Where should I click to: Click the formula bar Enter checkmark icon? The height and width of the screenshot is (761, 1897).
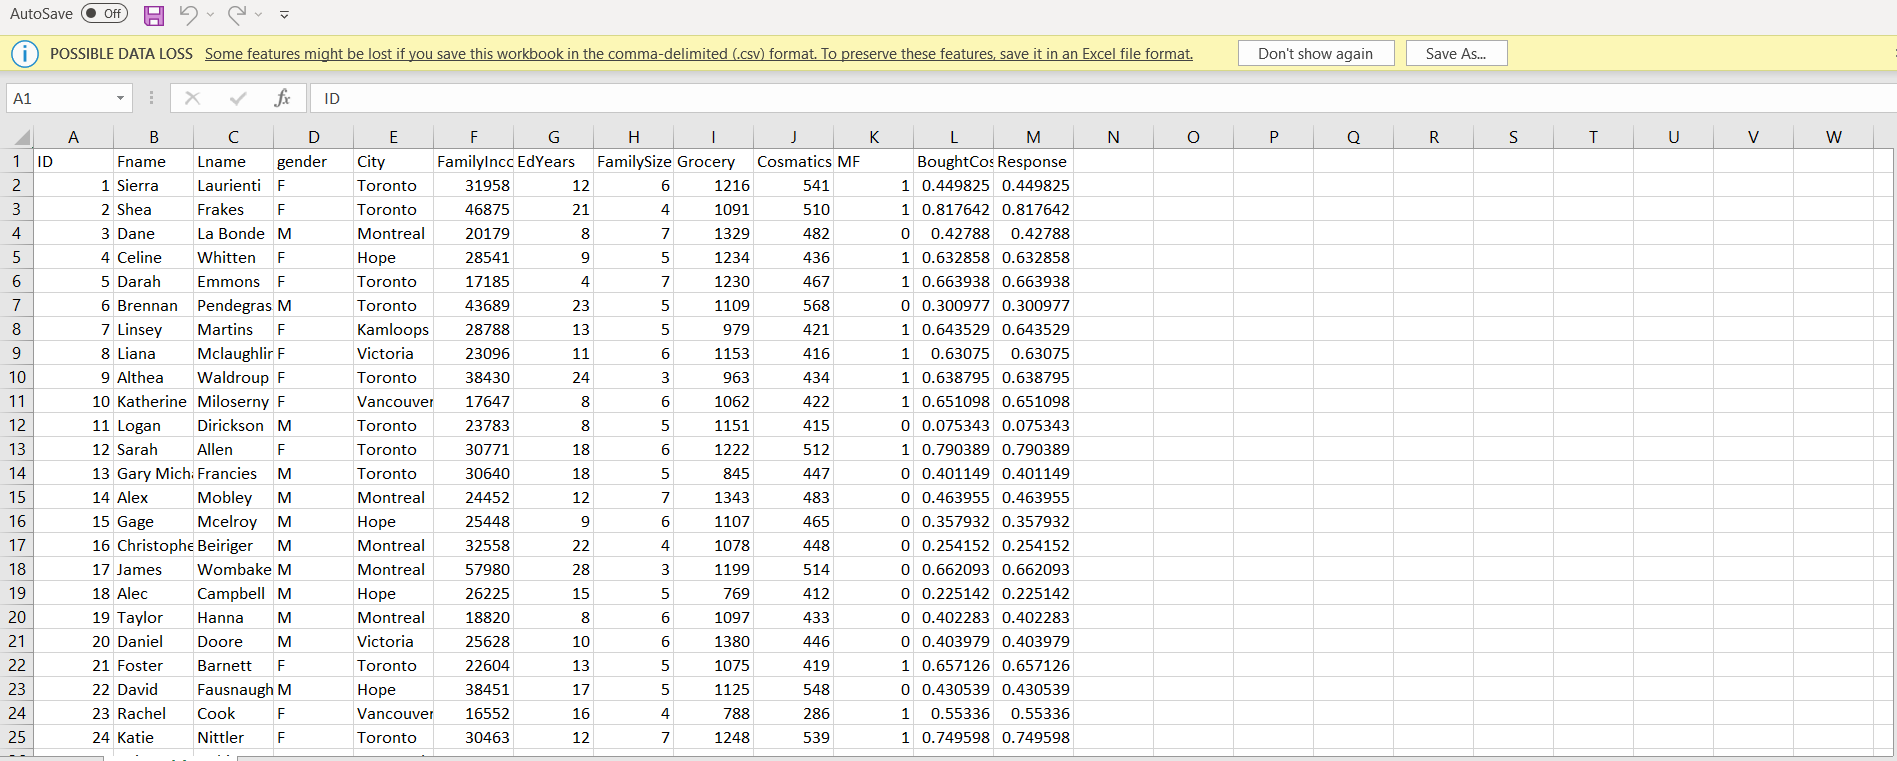pyautogui.click(x=238, y=98)
